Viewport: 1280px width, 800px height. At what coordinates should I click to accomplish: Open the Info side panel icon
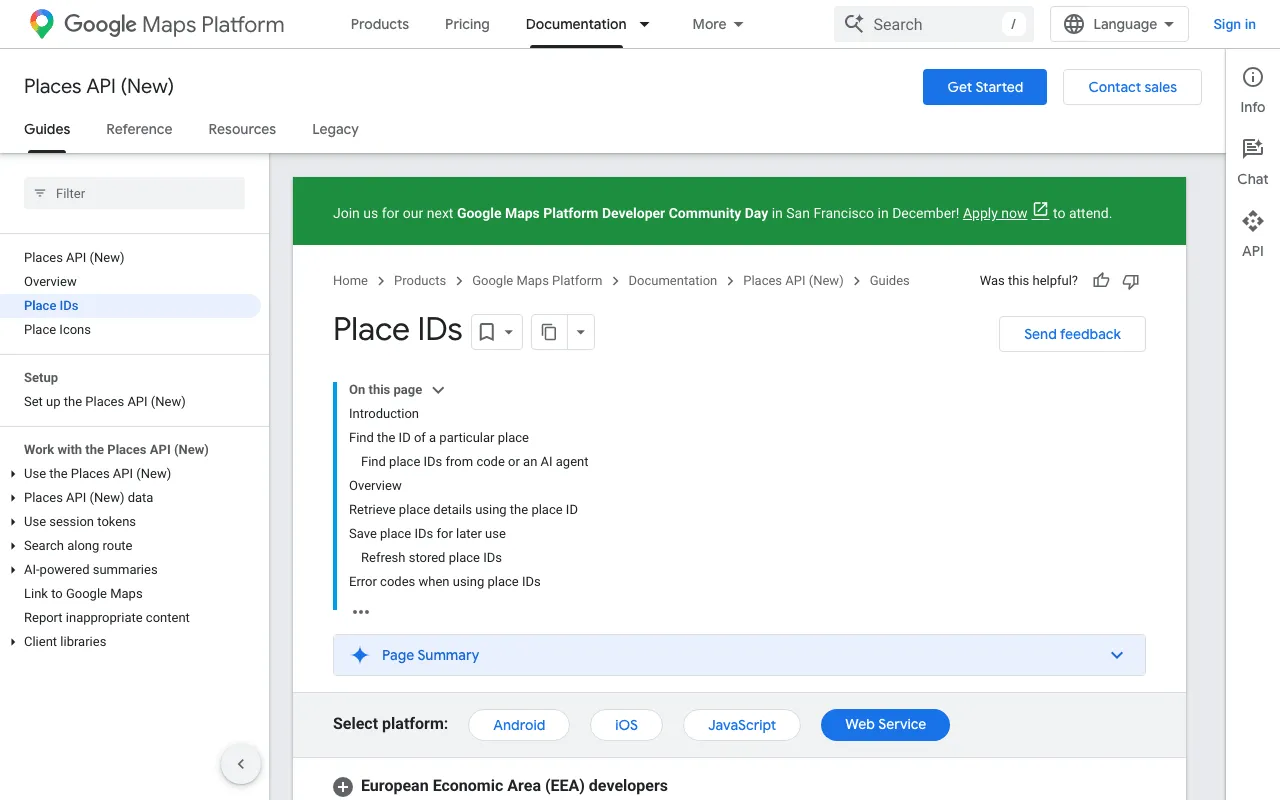(x=1253, y=78)
